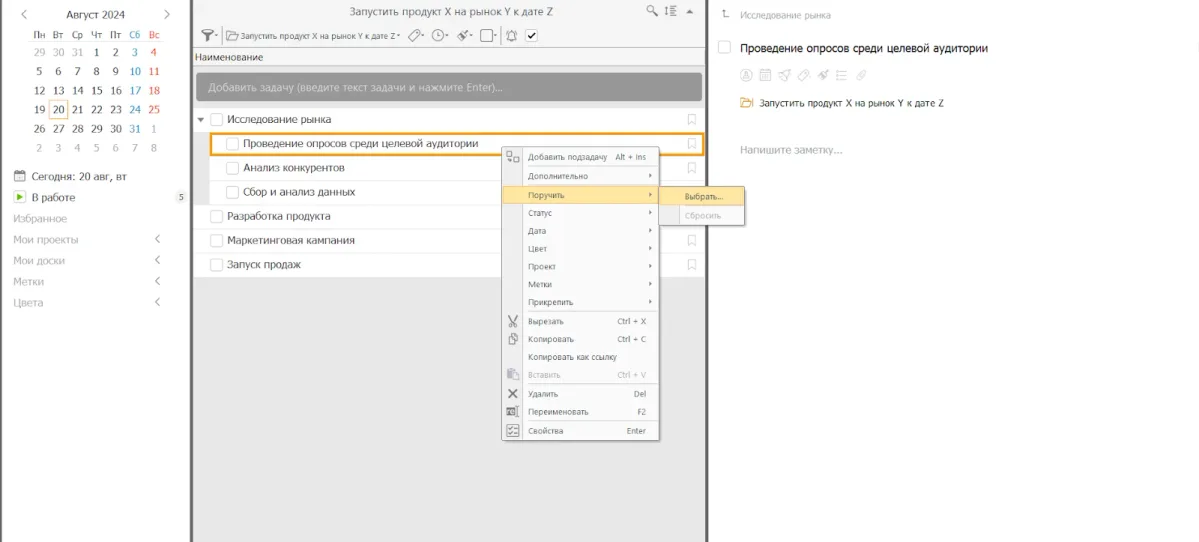Go to next month in the calendar
1199x542 pixels.
167,15
